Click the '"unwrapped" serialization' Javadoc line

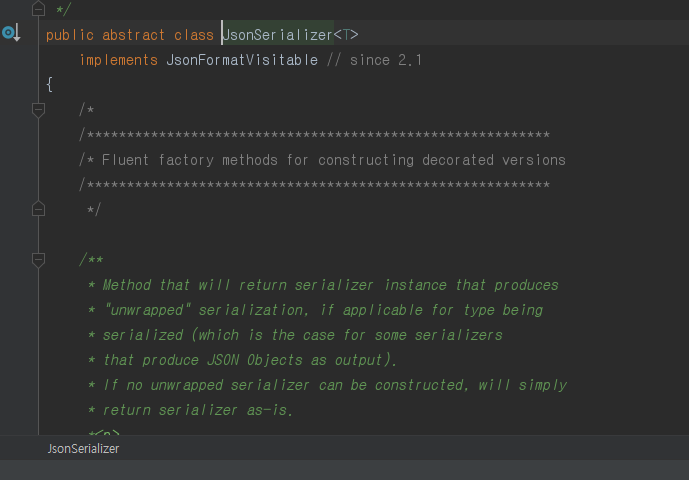click(315, 310)
